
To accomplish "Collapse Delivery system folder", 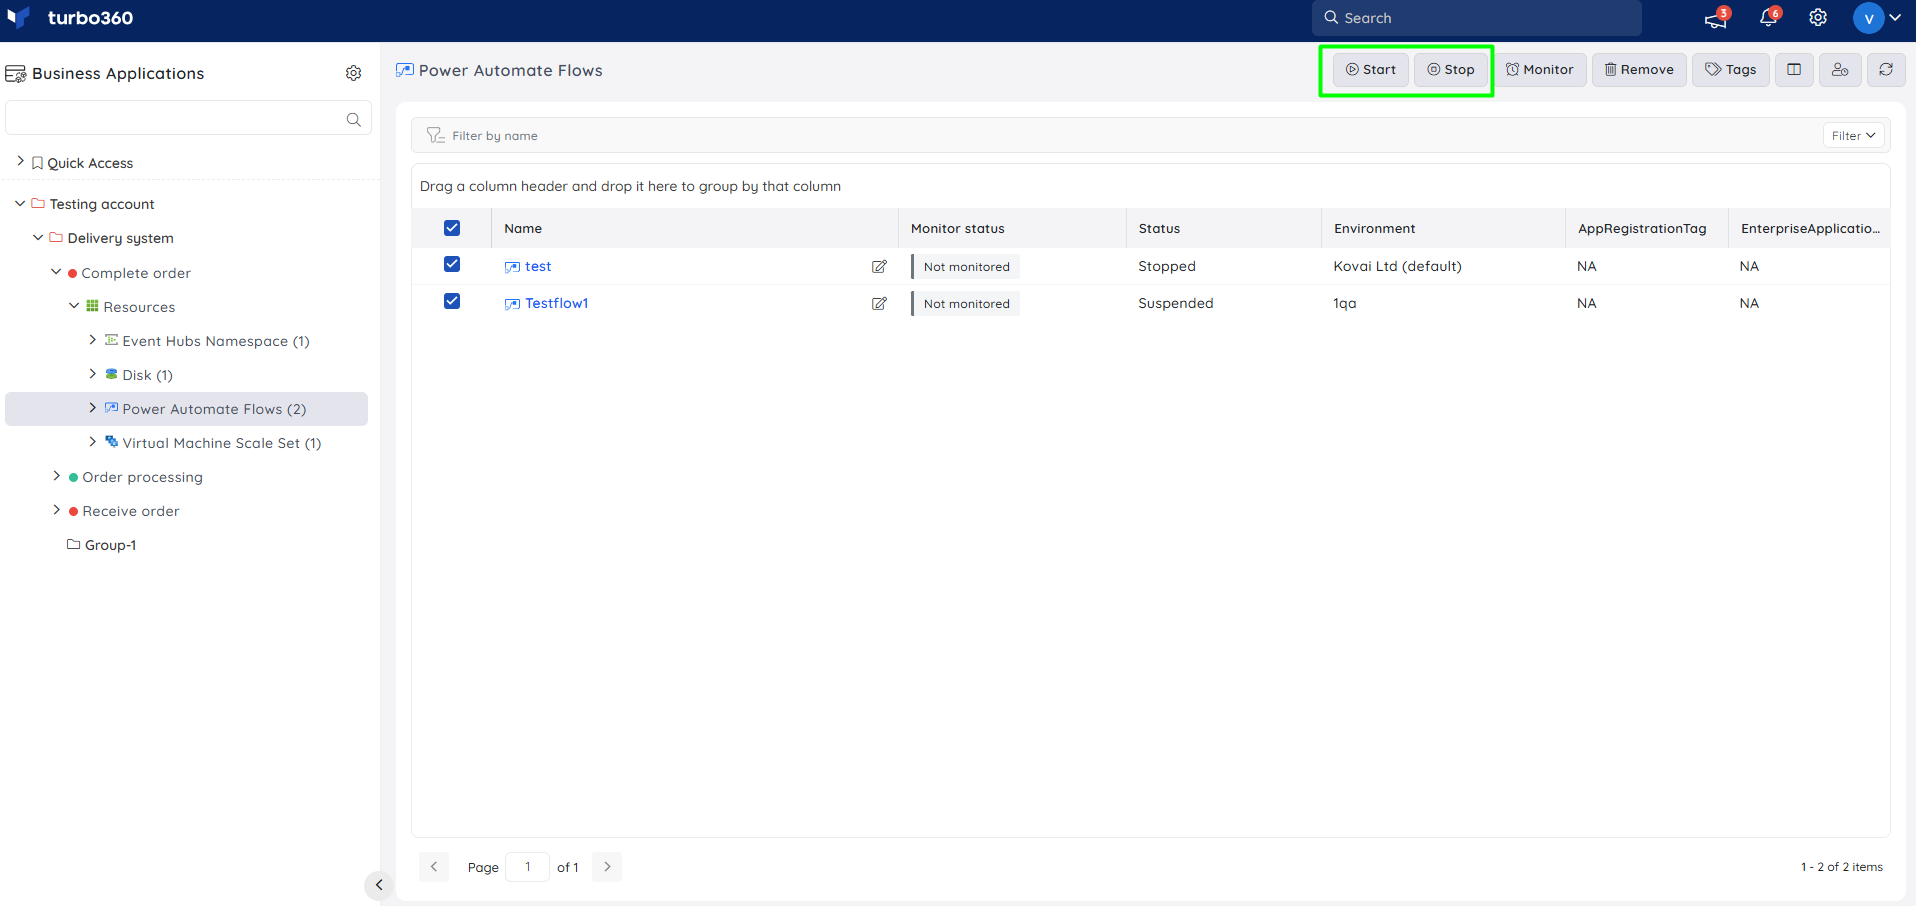I will pos(38,237).
